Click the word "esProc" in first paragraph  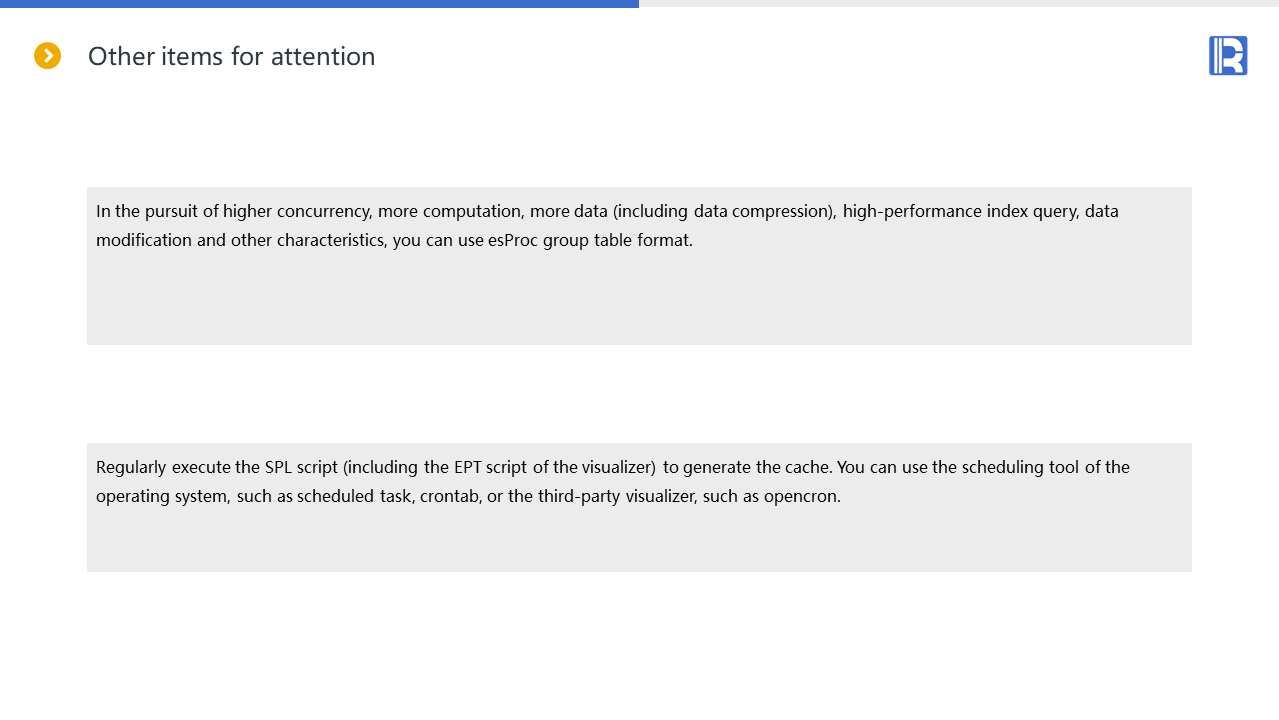(x=513, y=241)
